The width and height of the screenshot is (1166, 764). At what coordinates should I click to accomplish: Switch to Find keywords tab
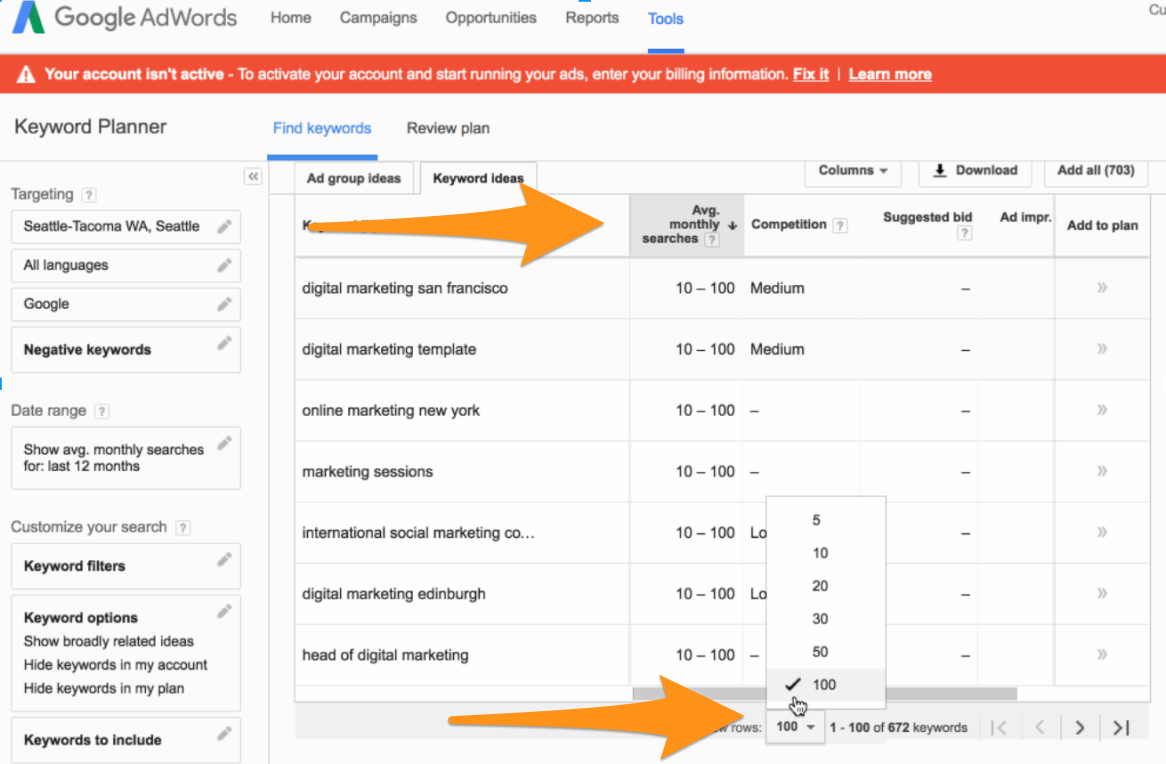click(x=322, y=128)
